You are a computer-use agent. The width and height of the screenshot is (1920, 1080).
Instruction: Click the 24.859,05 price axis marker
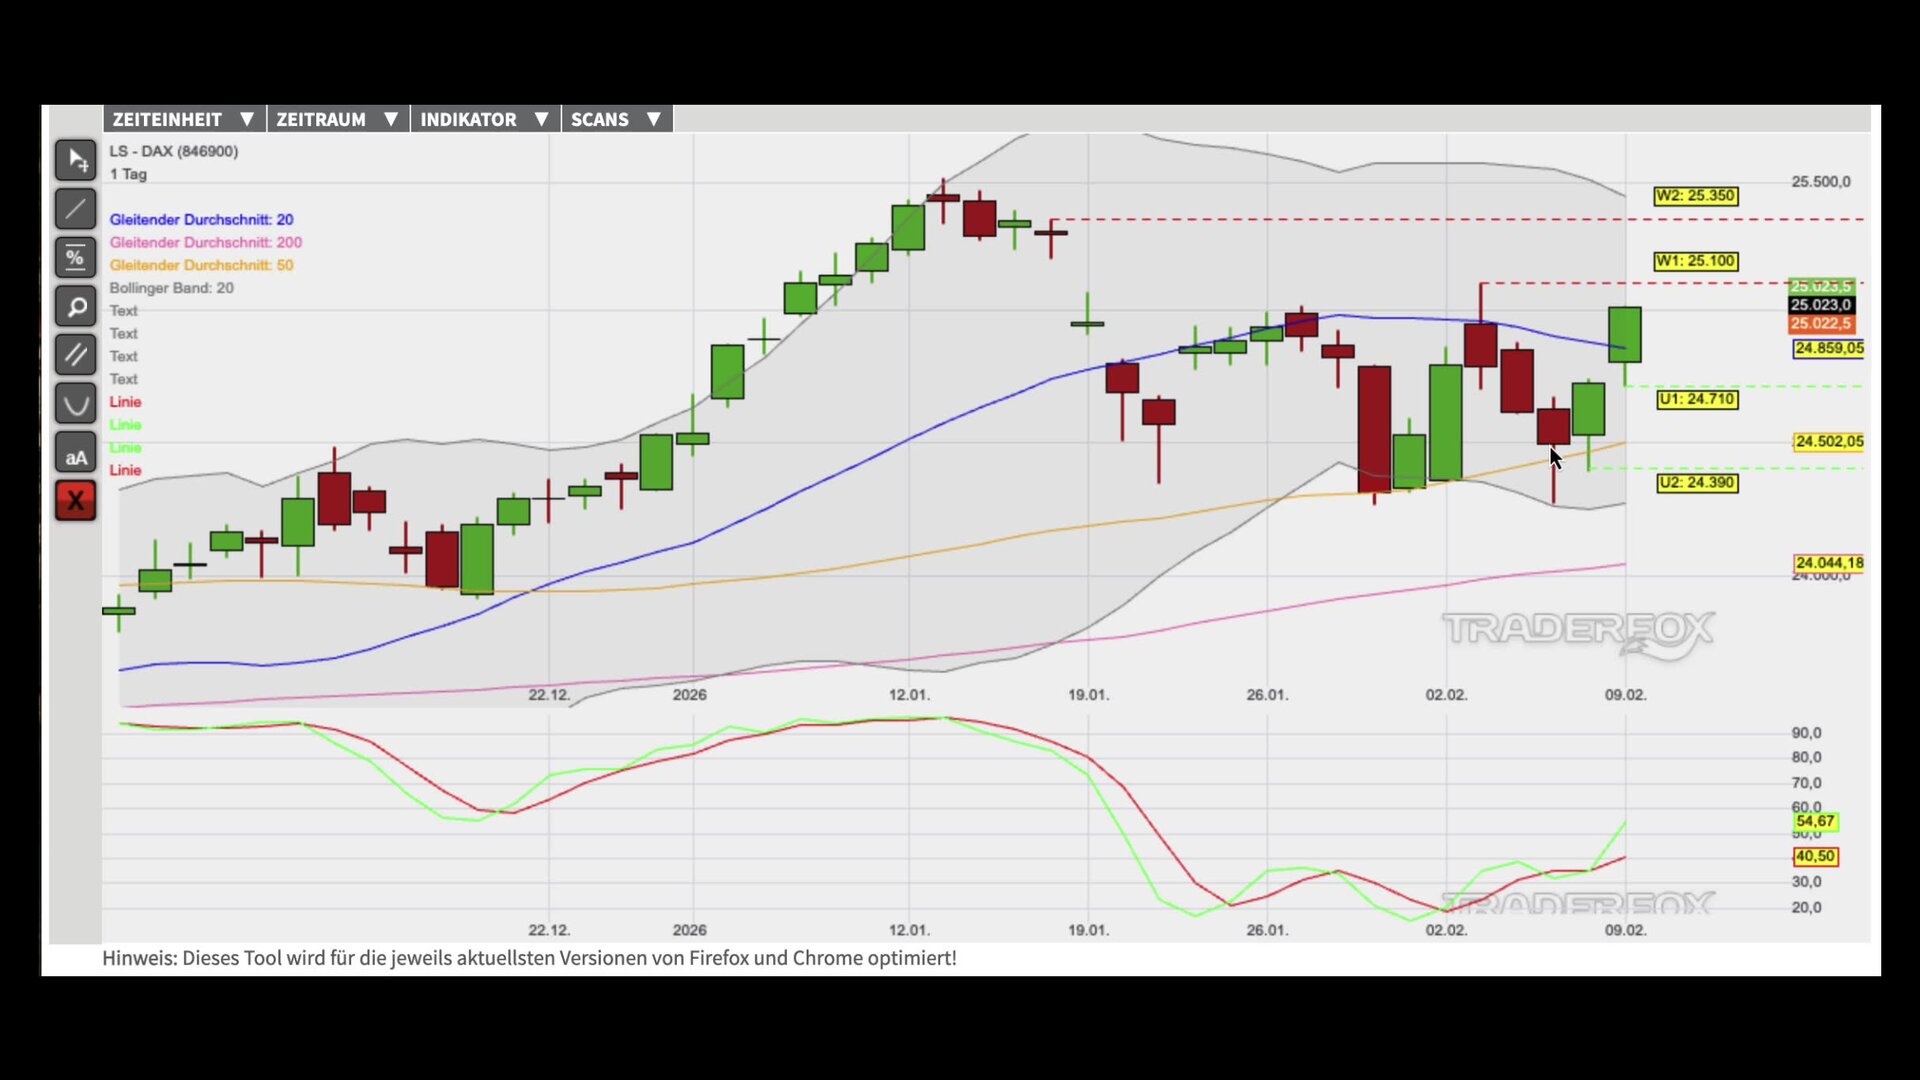pos(1828,349)
